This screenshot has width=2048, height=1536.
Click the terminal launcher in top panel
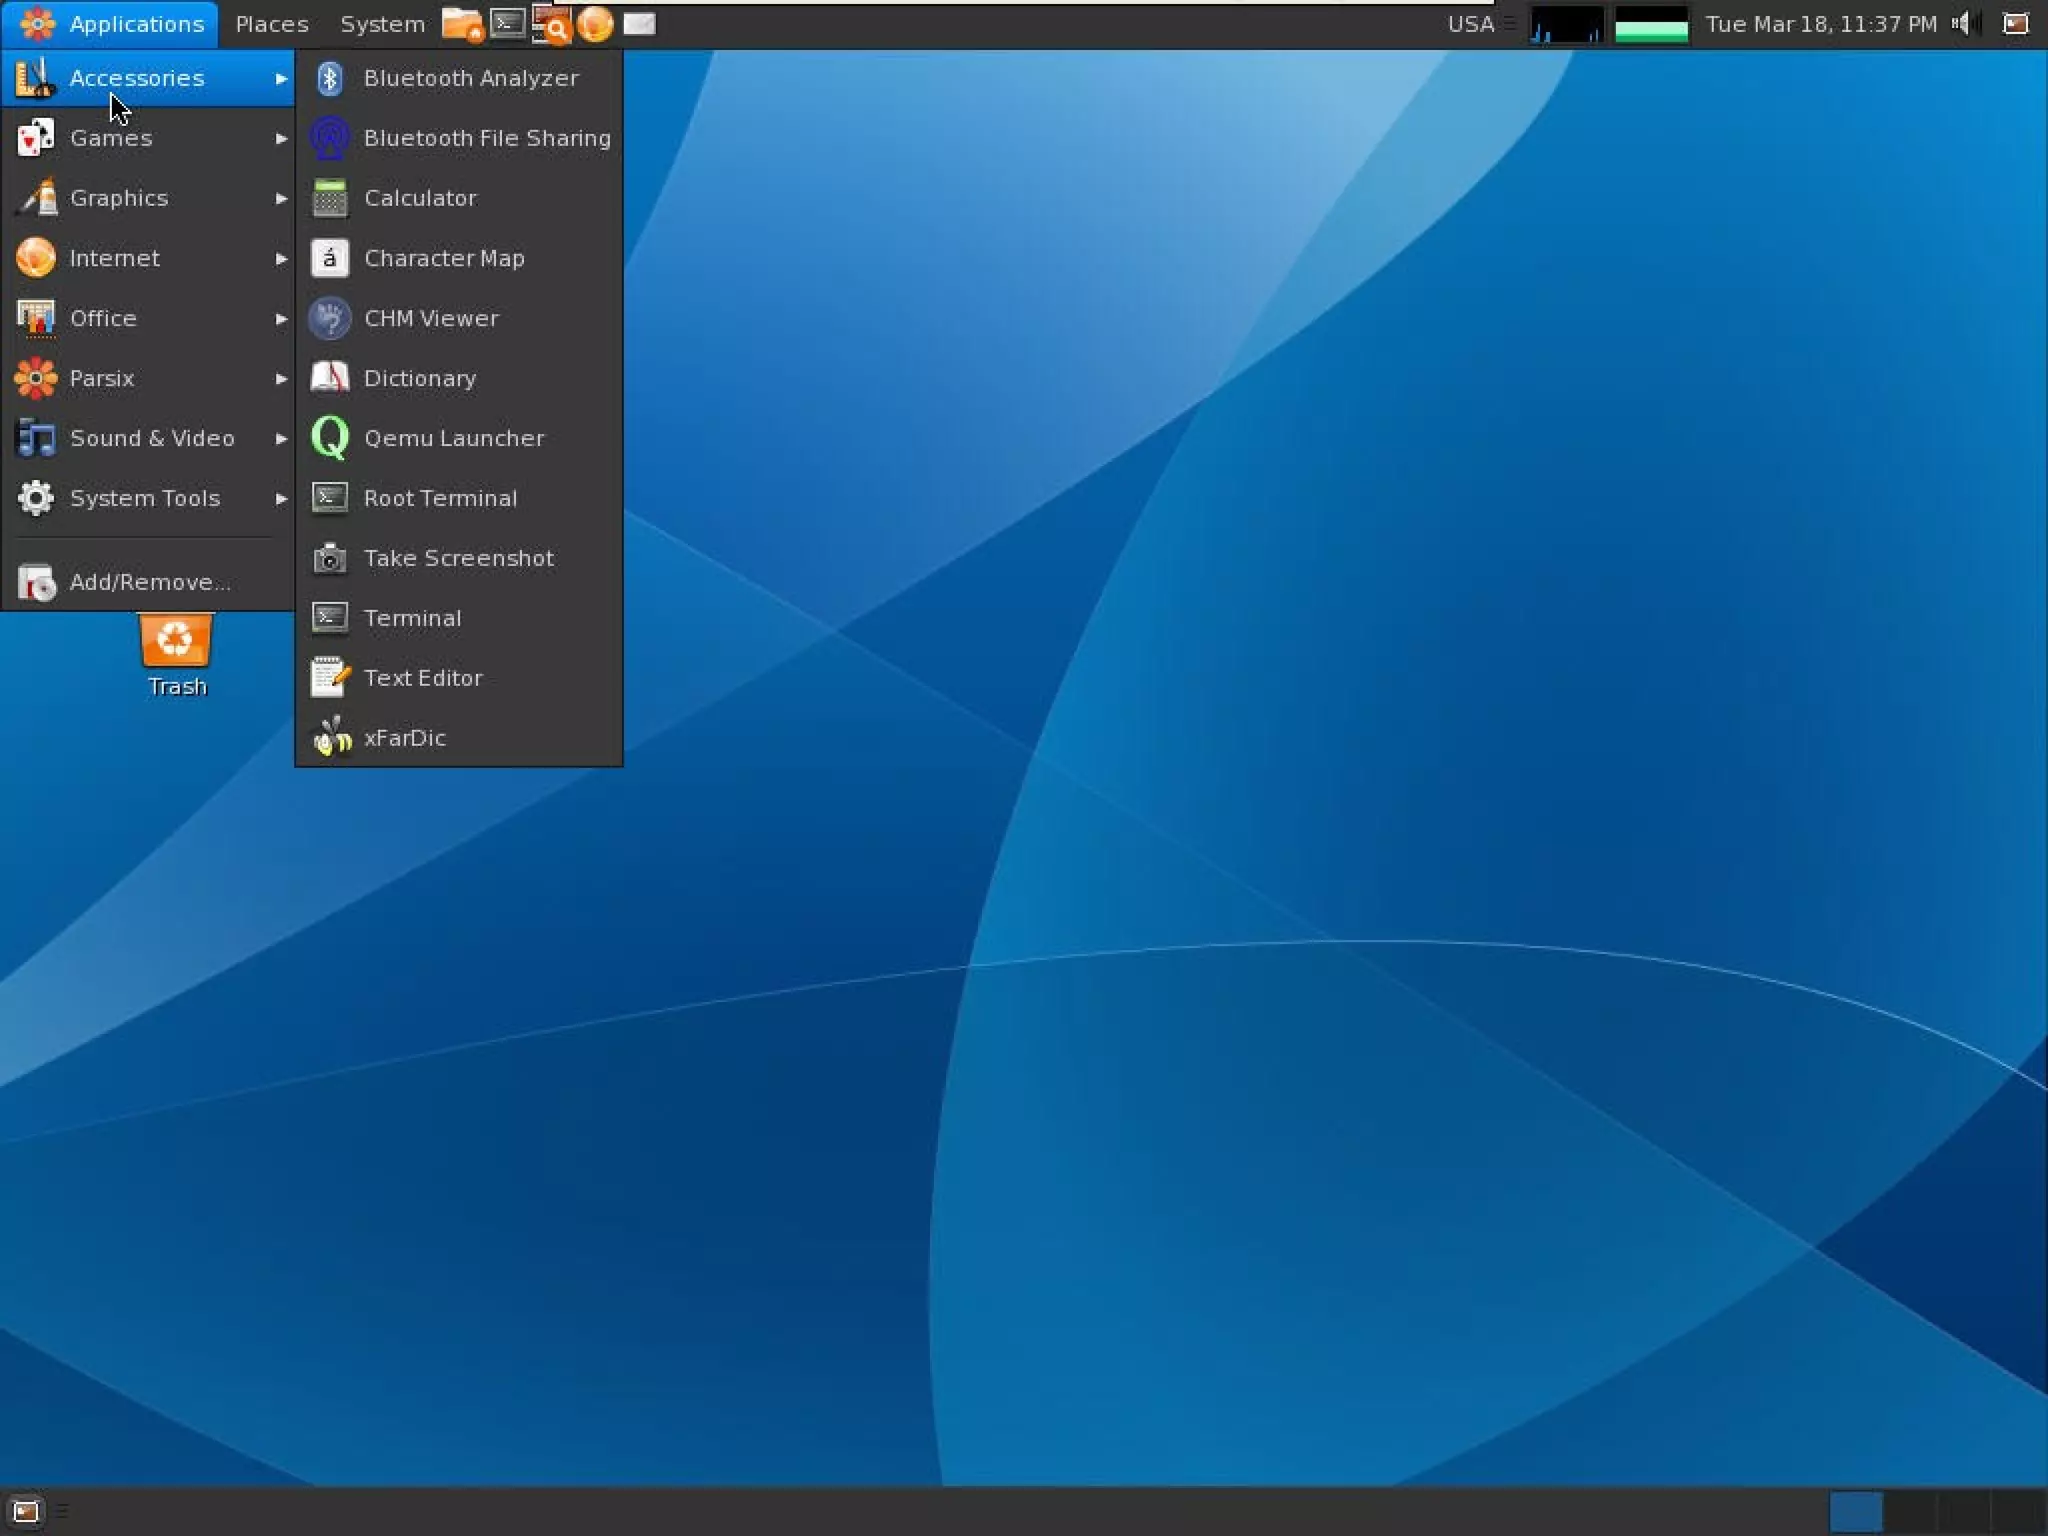(508, 23)
